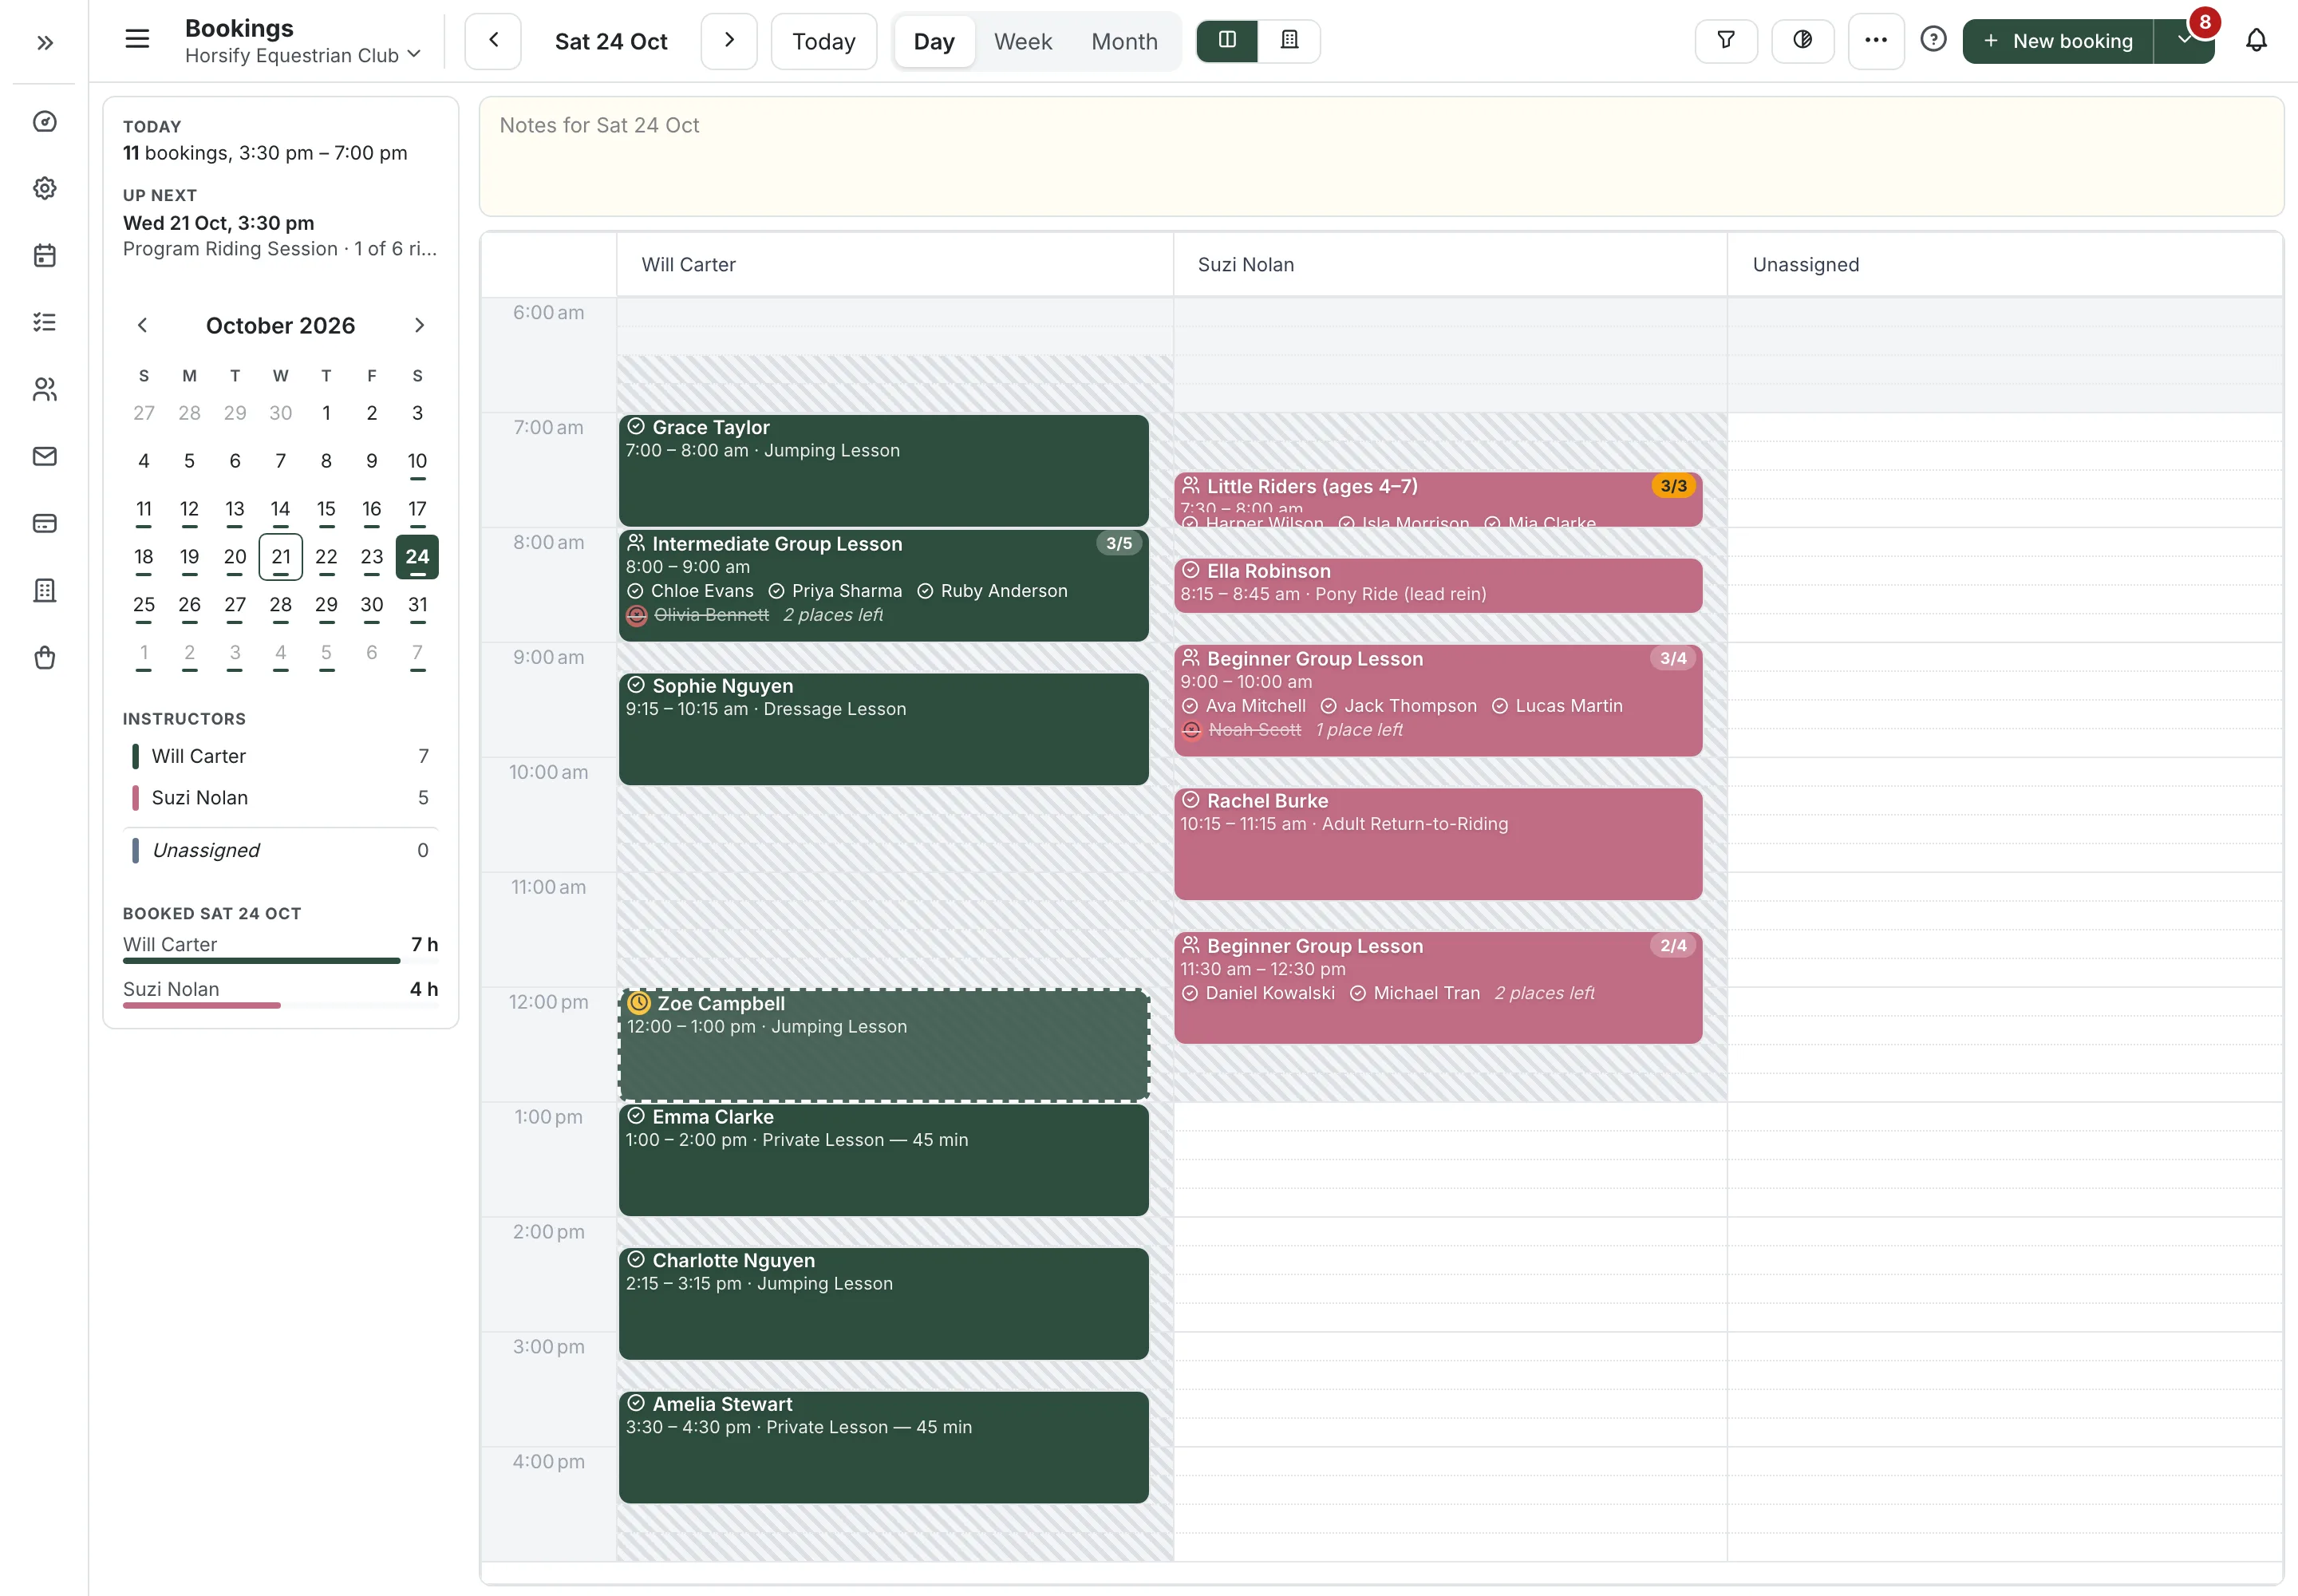Open the filter funnel icon
The image size is (2298, 1596).
(1726, 41)
